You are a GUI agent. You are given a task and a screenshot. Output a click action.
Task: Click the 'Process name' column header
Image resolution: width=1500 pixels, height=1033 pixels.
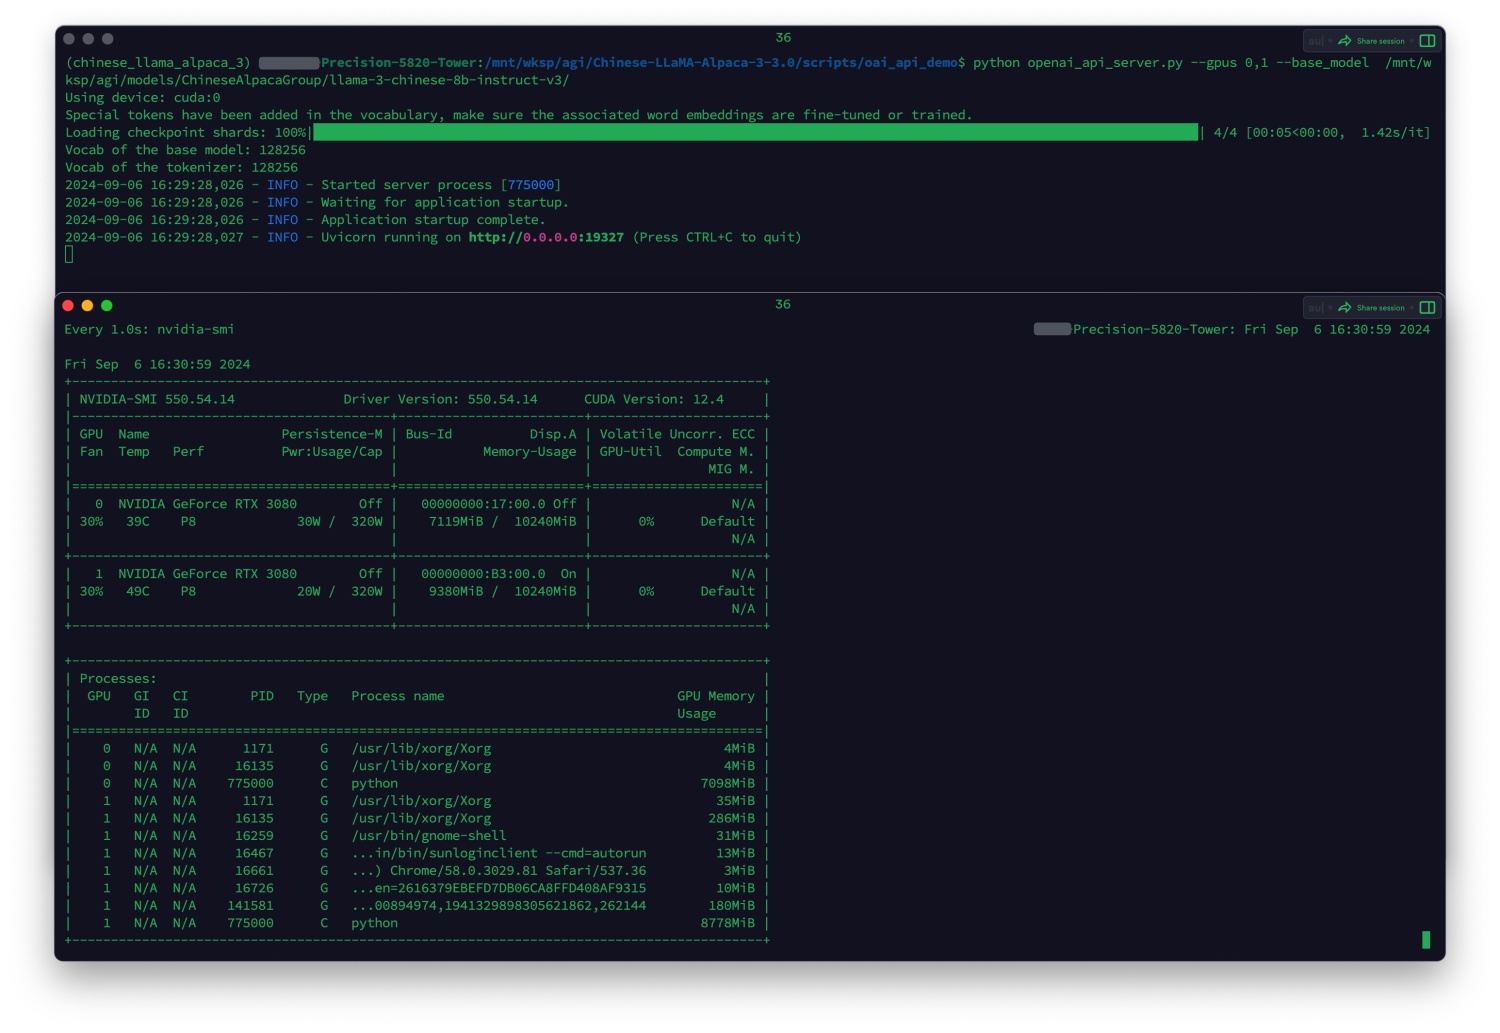[398, 696]
